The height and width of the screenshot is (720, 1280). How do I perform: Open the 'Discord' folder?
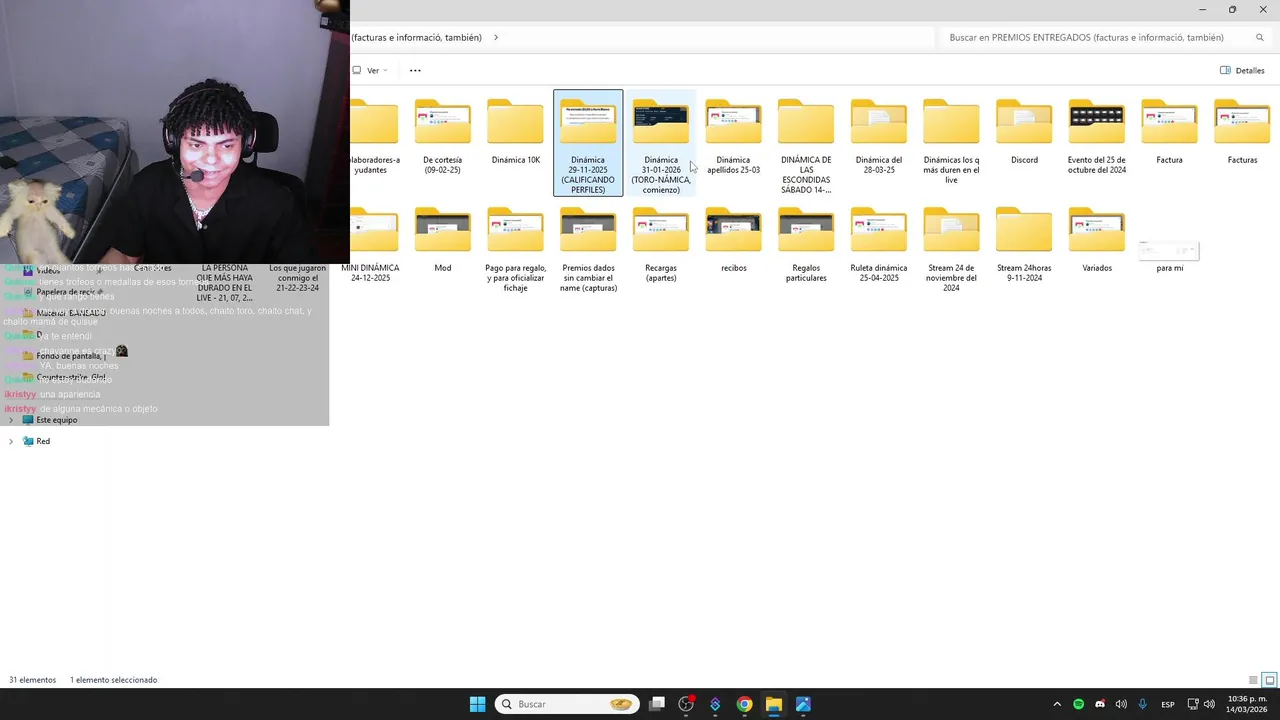[1024, 132]
